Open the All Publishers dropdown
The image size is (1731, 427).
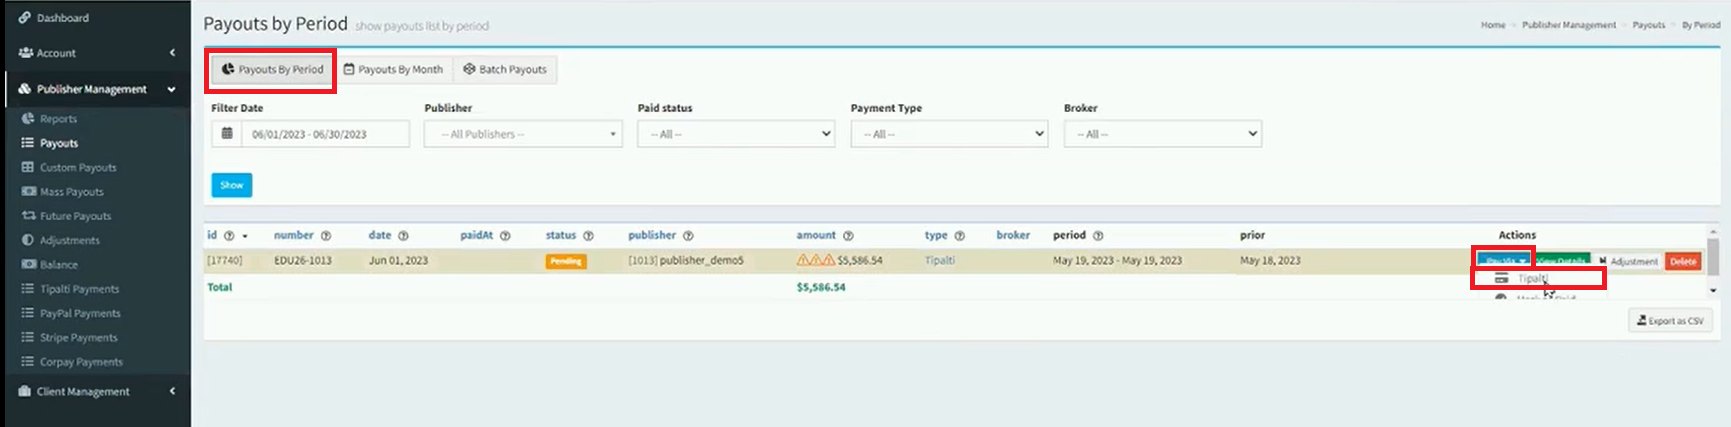pos(522,134)
